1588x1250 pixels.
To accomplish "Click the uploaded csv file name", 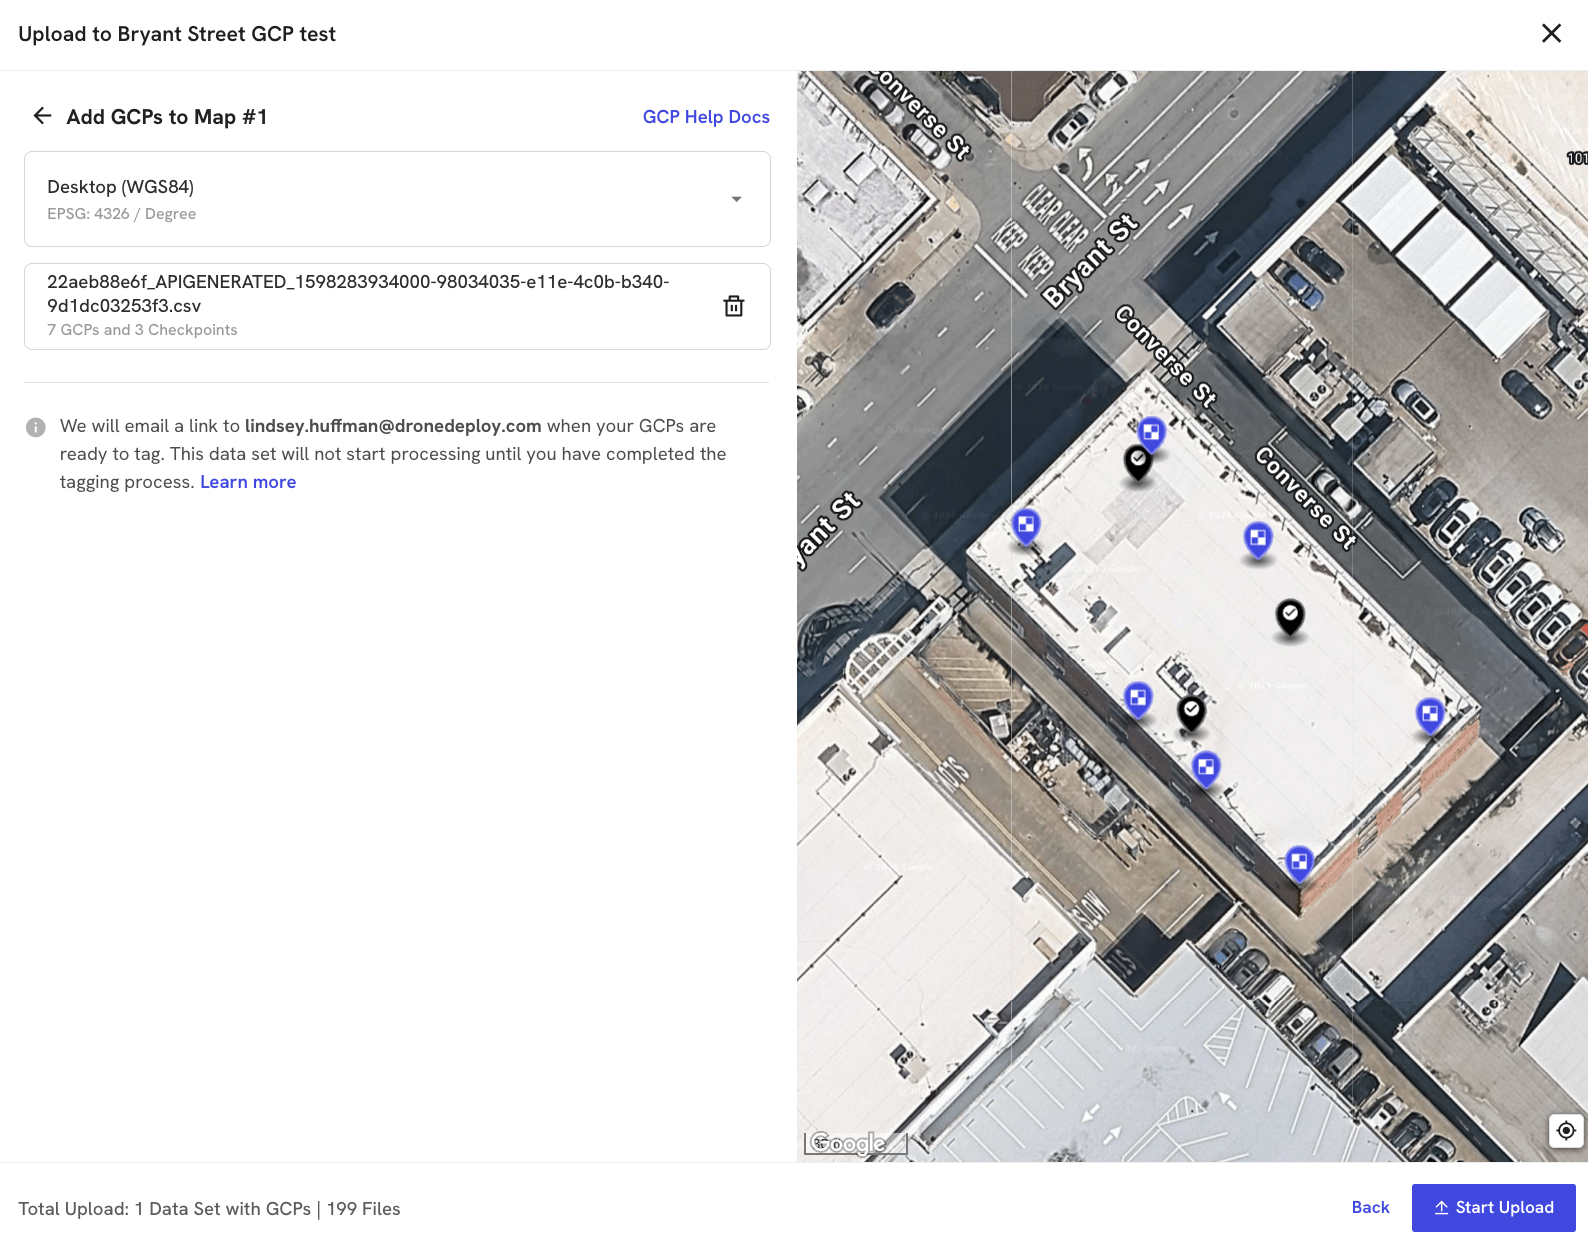I will [358, 293].
